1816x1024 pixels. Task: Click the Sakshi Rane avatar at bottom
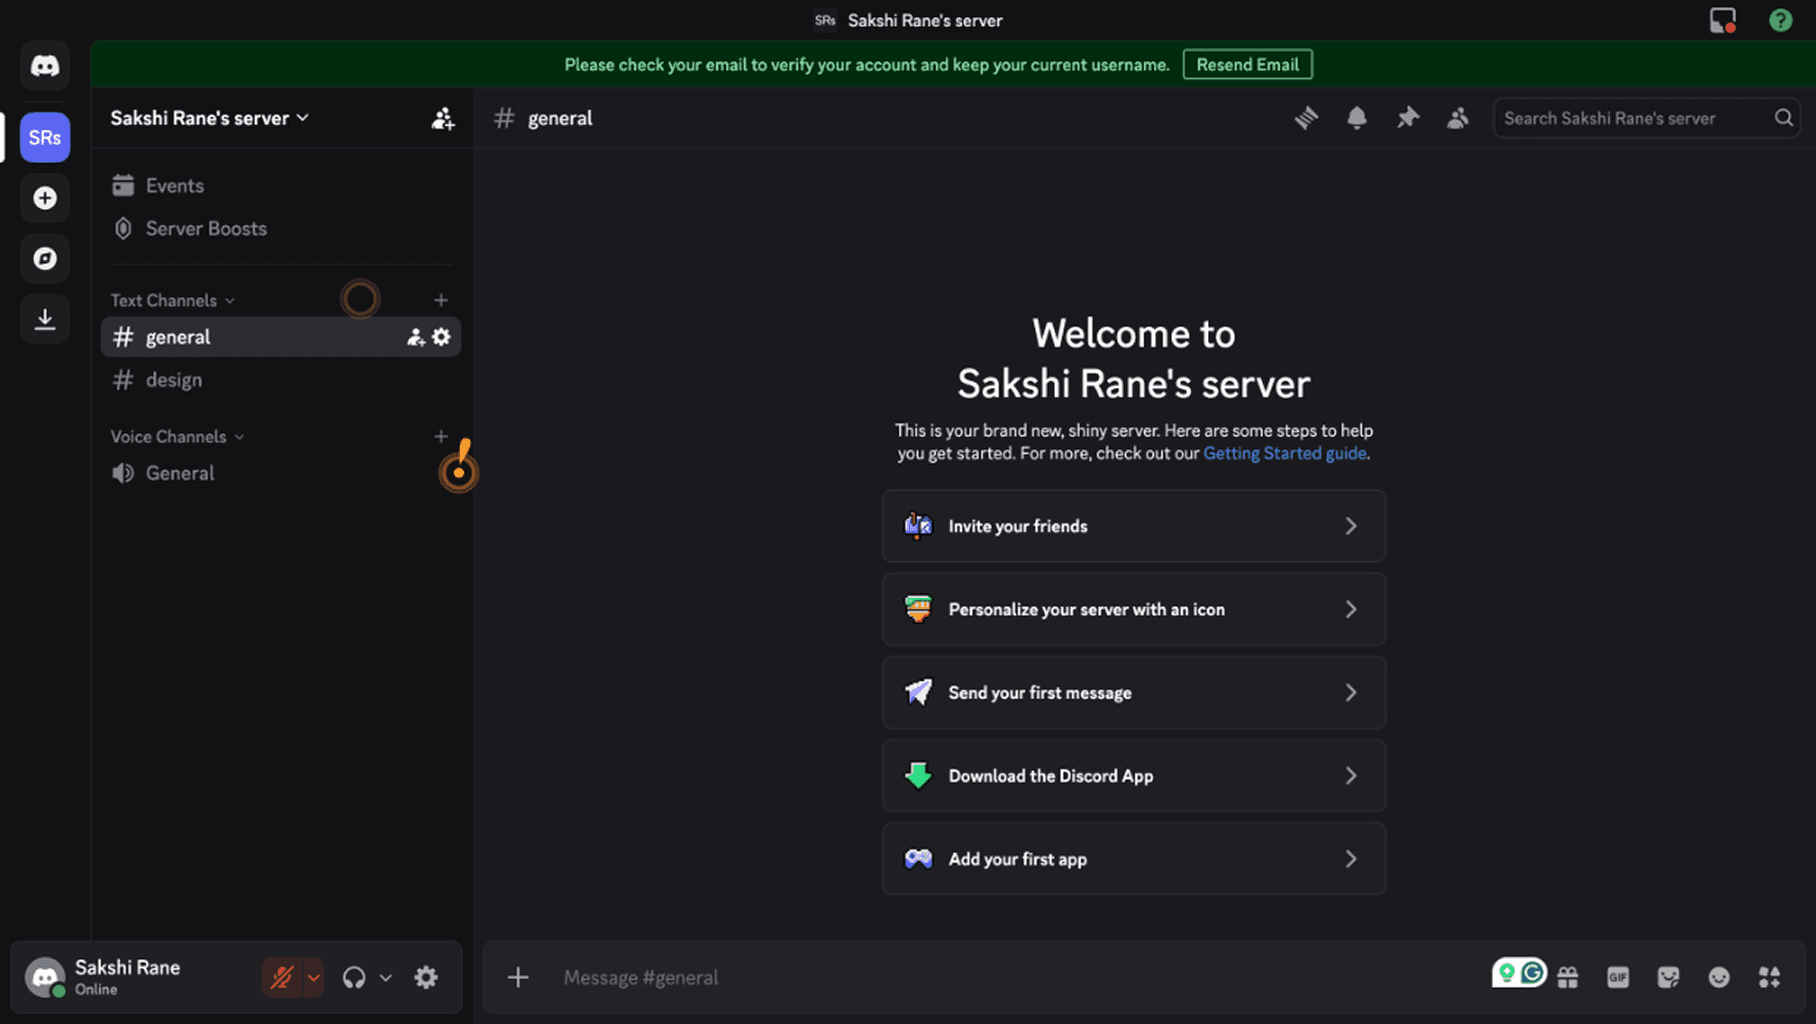coord(45,977)
